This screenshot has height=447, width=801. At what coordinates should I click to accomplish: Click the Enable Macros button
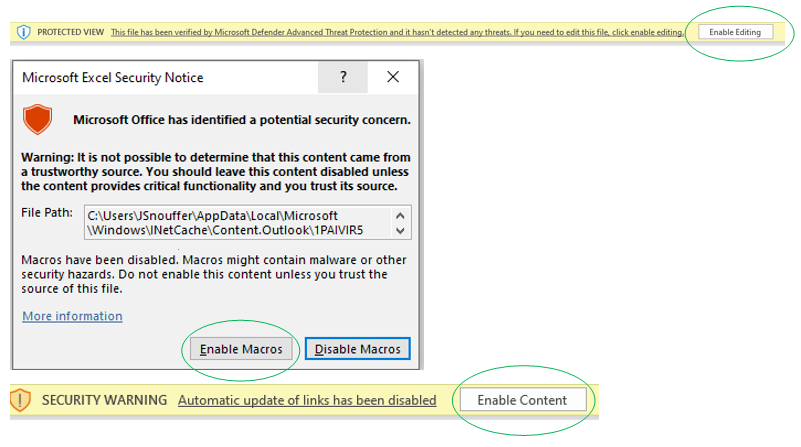(241, 349)
